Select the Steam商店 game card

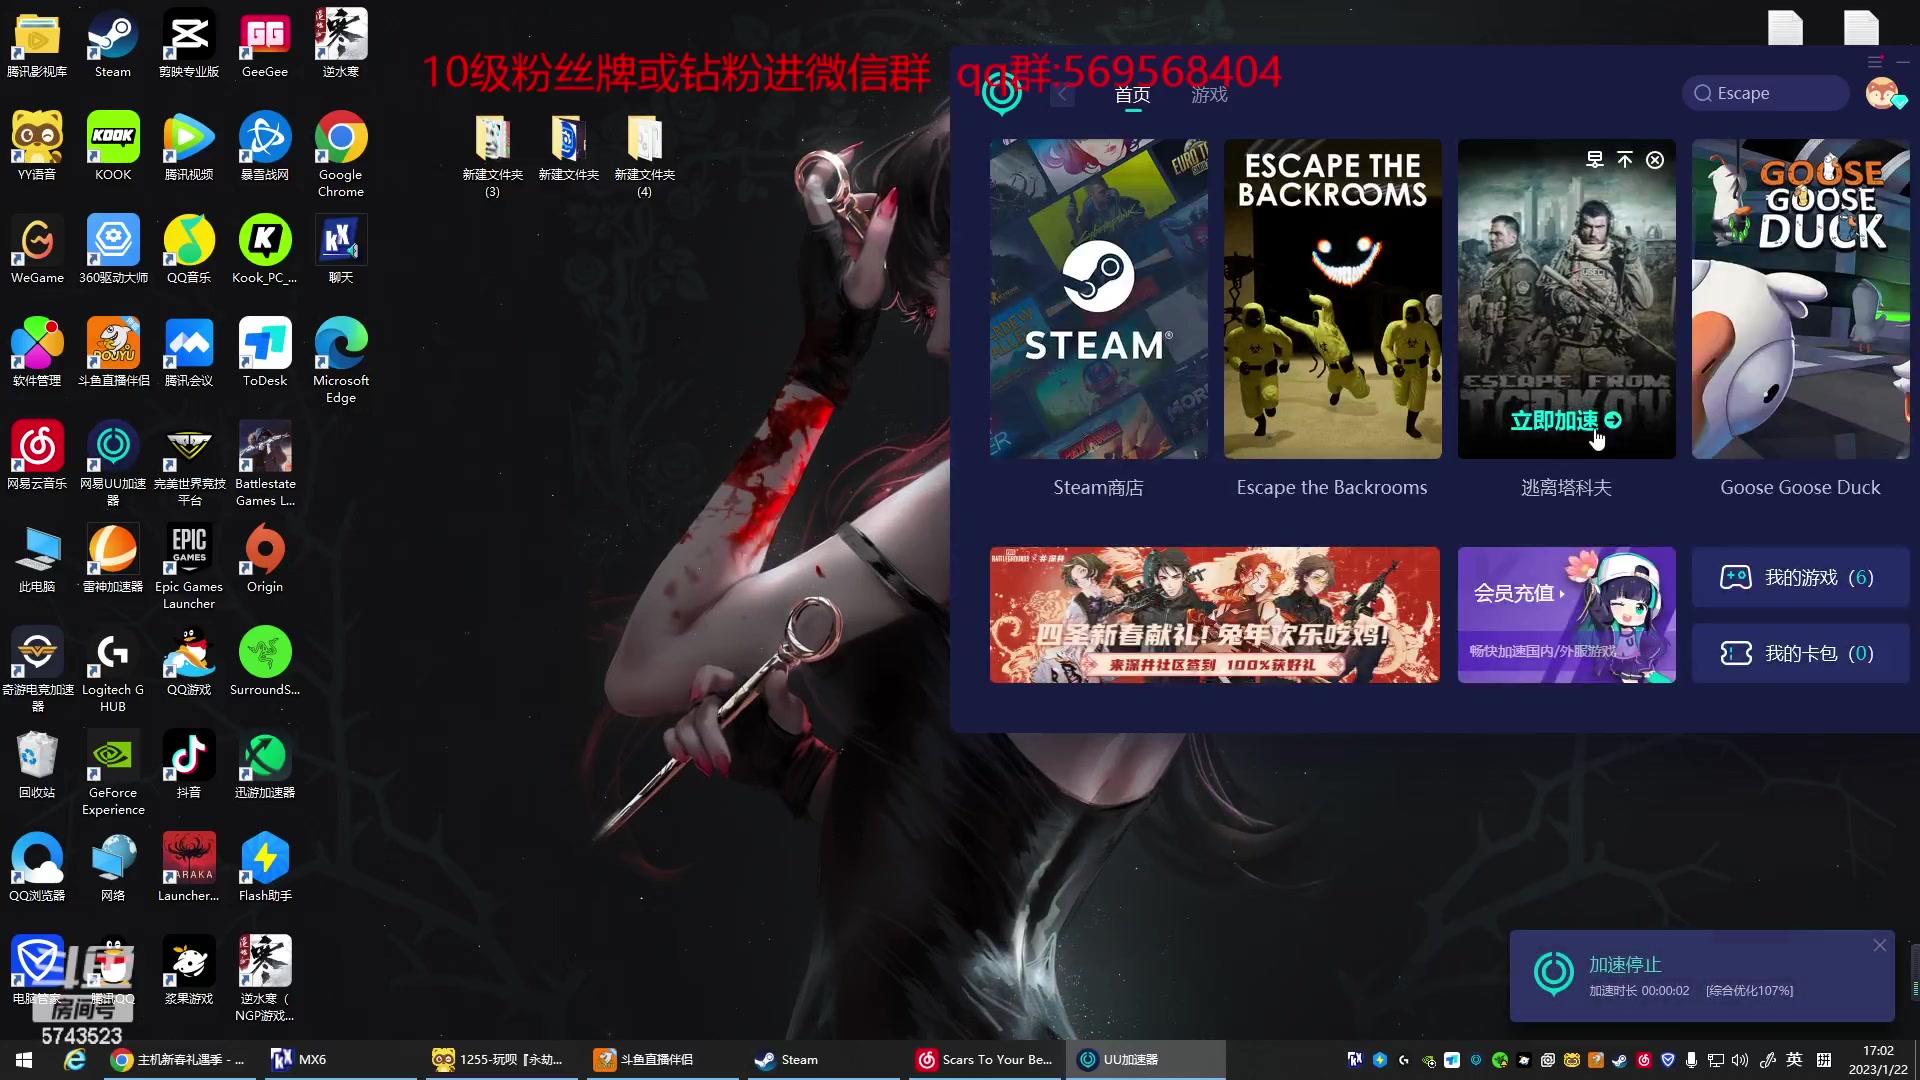[x=1098, y=299]
